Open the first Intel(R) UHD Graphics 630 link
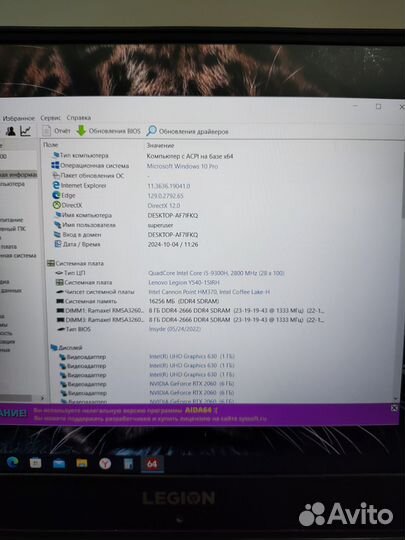The image size is (405, 540). 192,356
